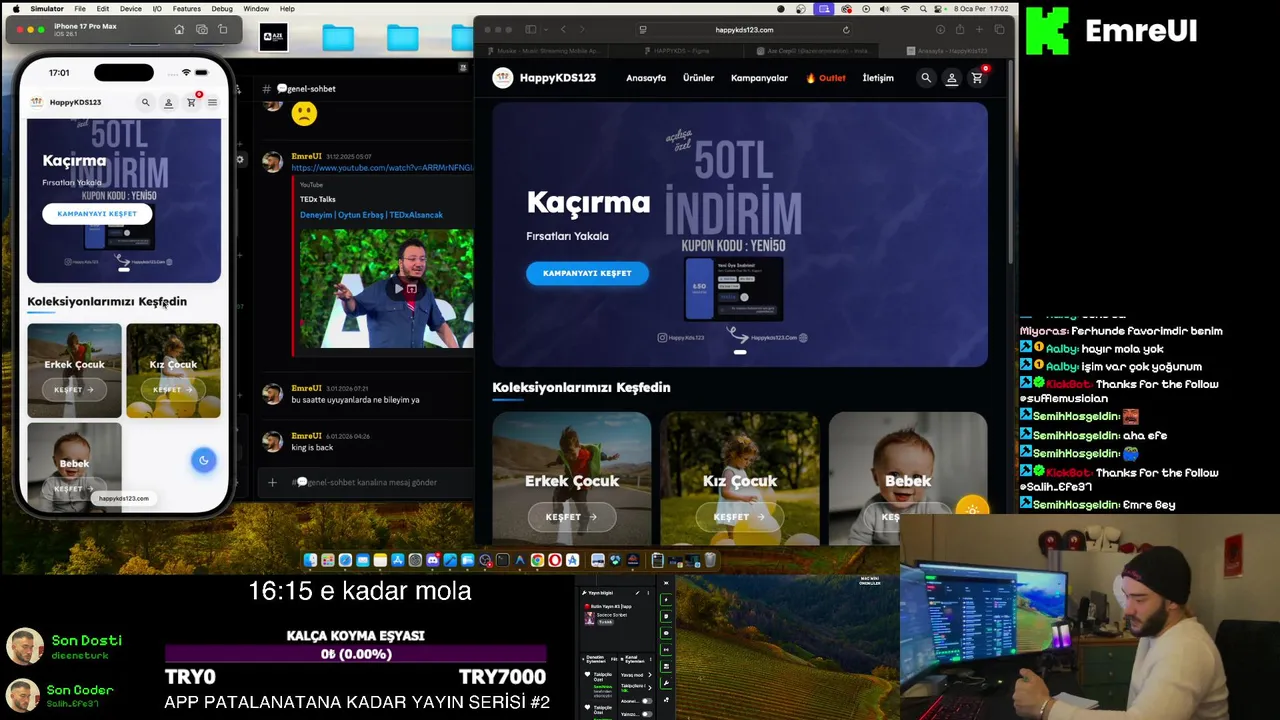Viewport: 1280px width, 720px height.
Task: Open Discord from the Dock
Action: (432, 560)
